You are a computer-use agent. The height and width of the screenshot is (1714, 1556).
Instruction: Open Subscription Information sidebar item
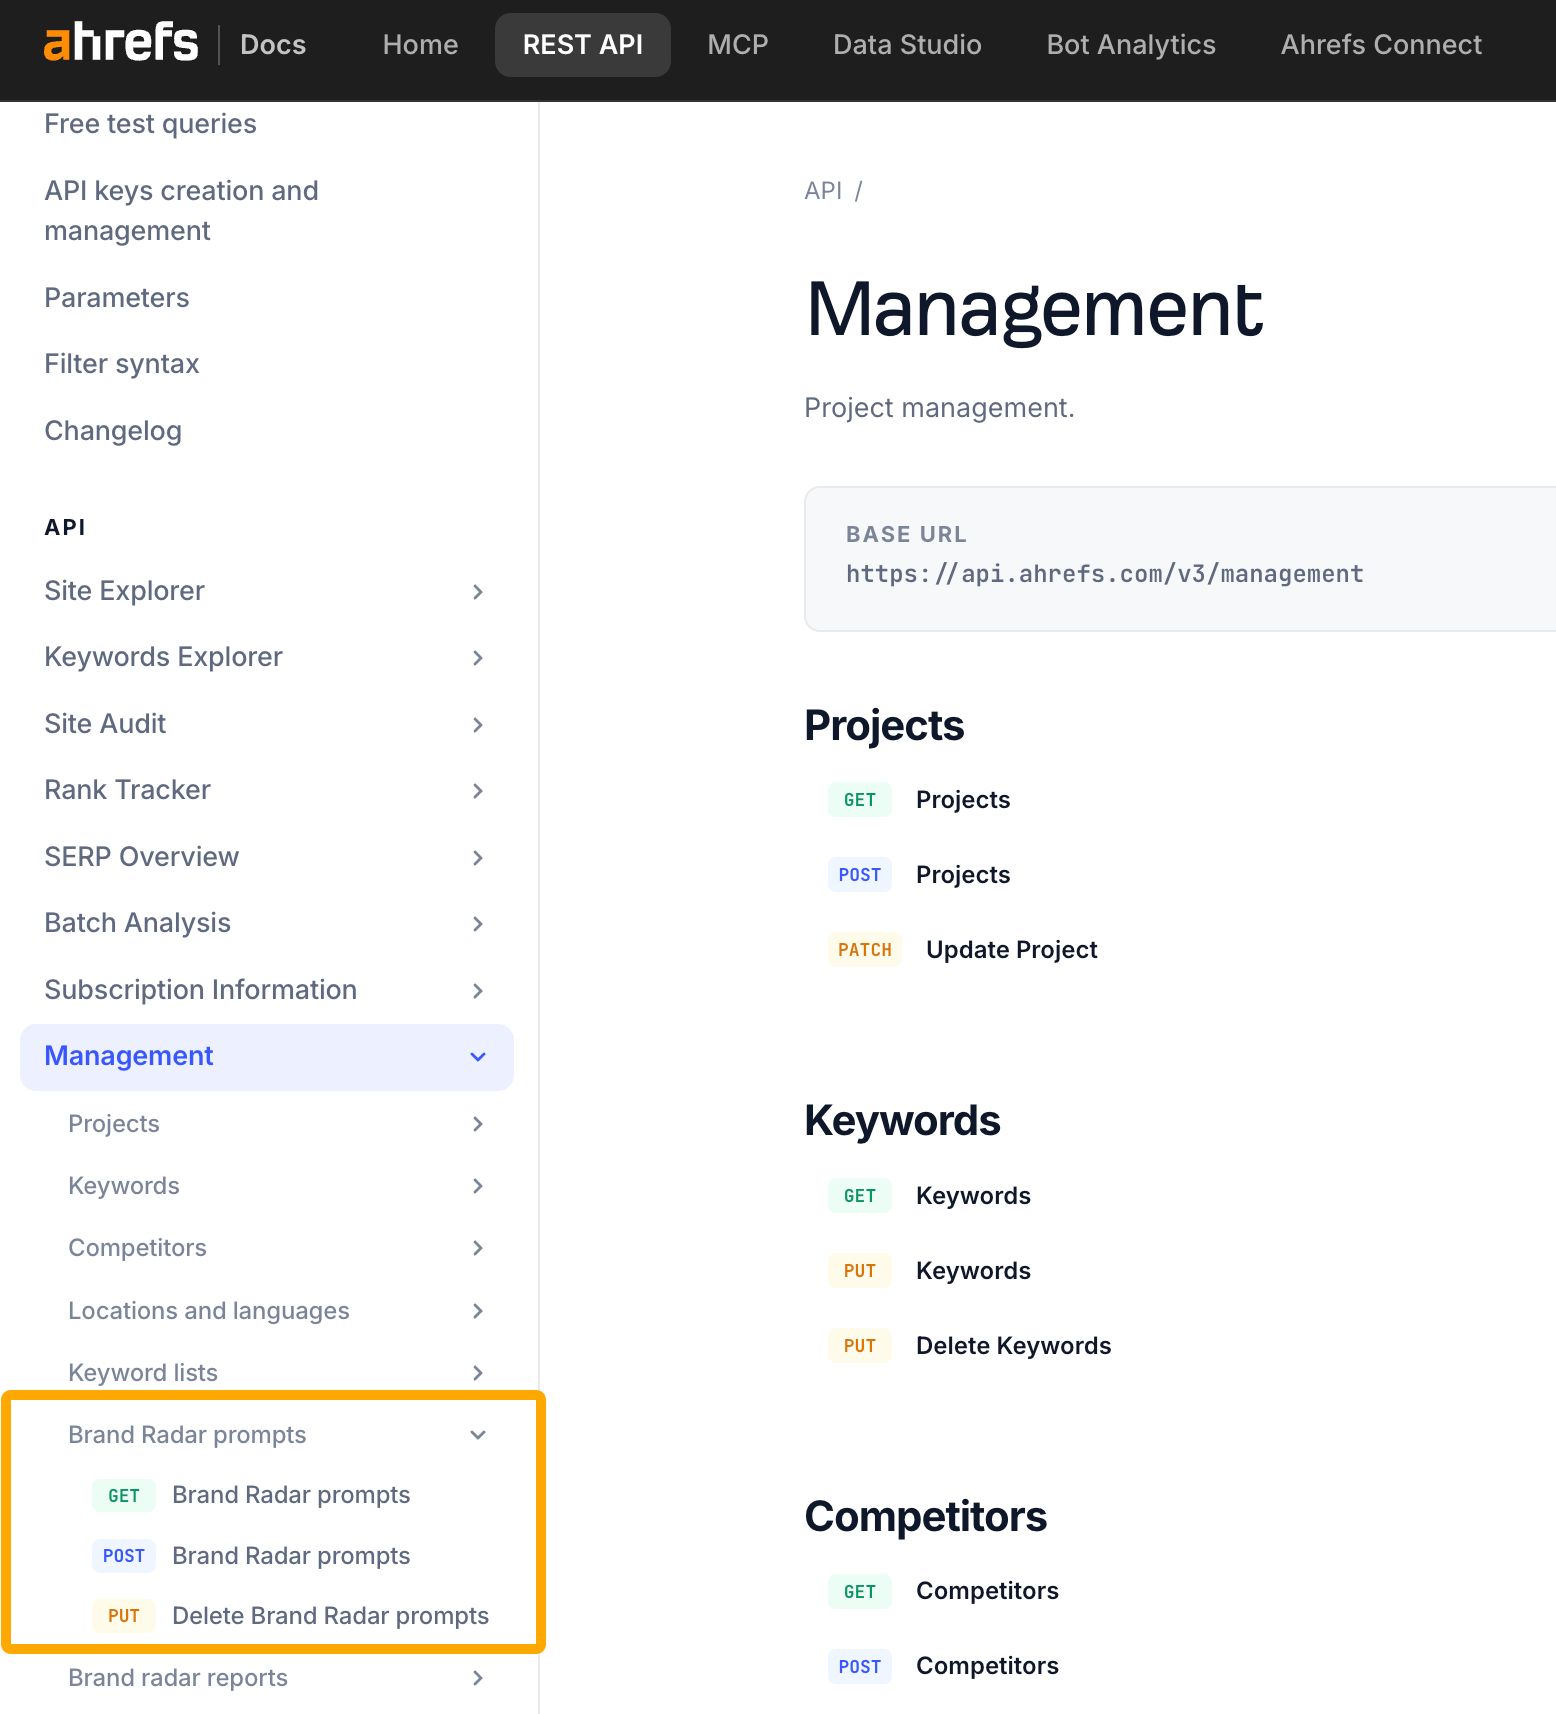point(200,990)
